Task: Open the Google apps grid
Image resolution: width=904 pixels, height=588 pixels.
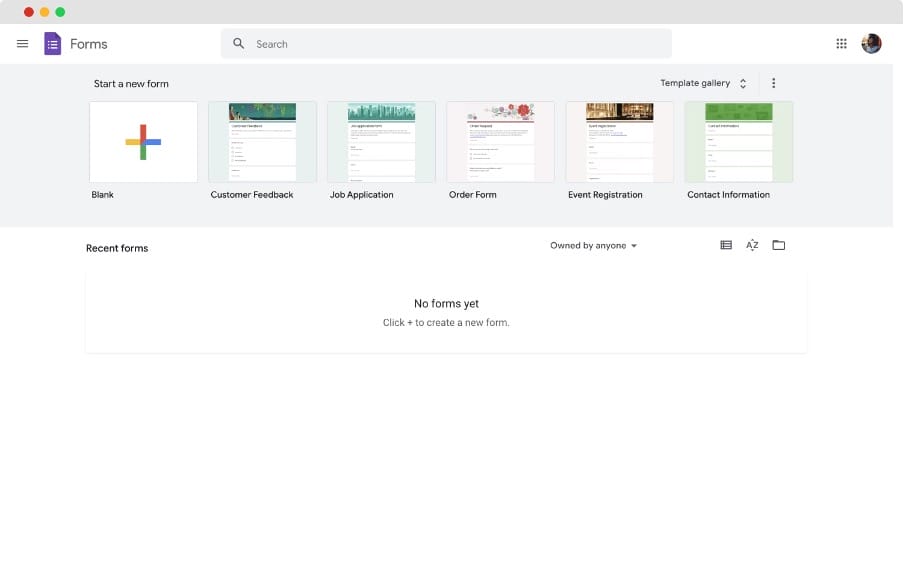Action: pos(841,44)
